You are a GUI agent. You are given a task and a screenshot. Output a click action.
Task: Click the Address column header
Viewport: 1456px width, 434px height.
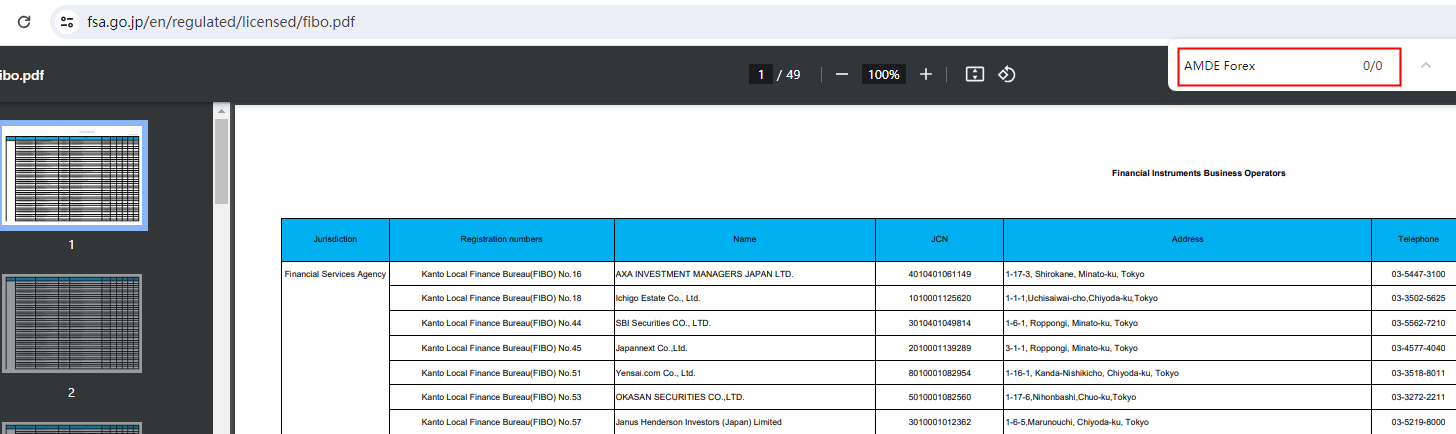[x=1187, y=240]
